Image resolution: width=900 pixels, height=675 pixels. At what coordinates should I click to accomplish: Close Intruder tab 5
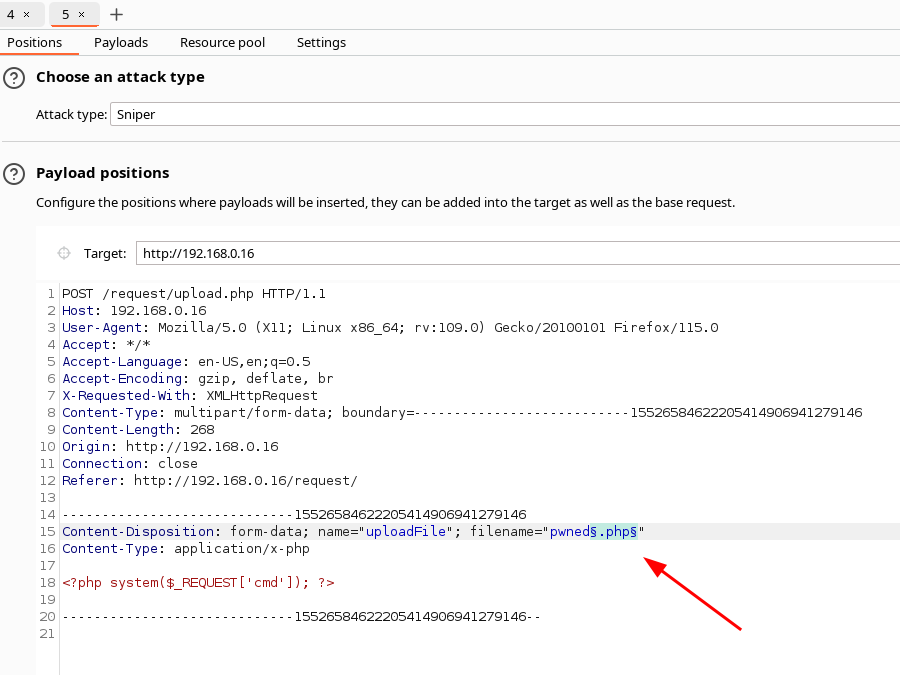[82, 14]
